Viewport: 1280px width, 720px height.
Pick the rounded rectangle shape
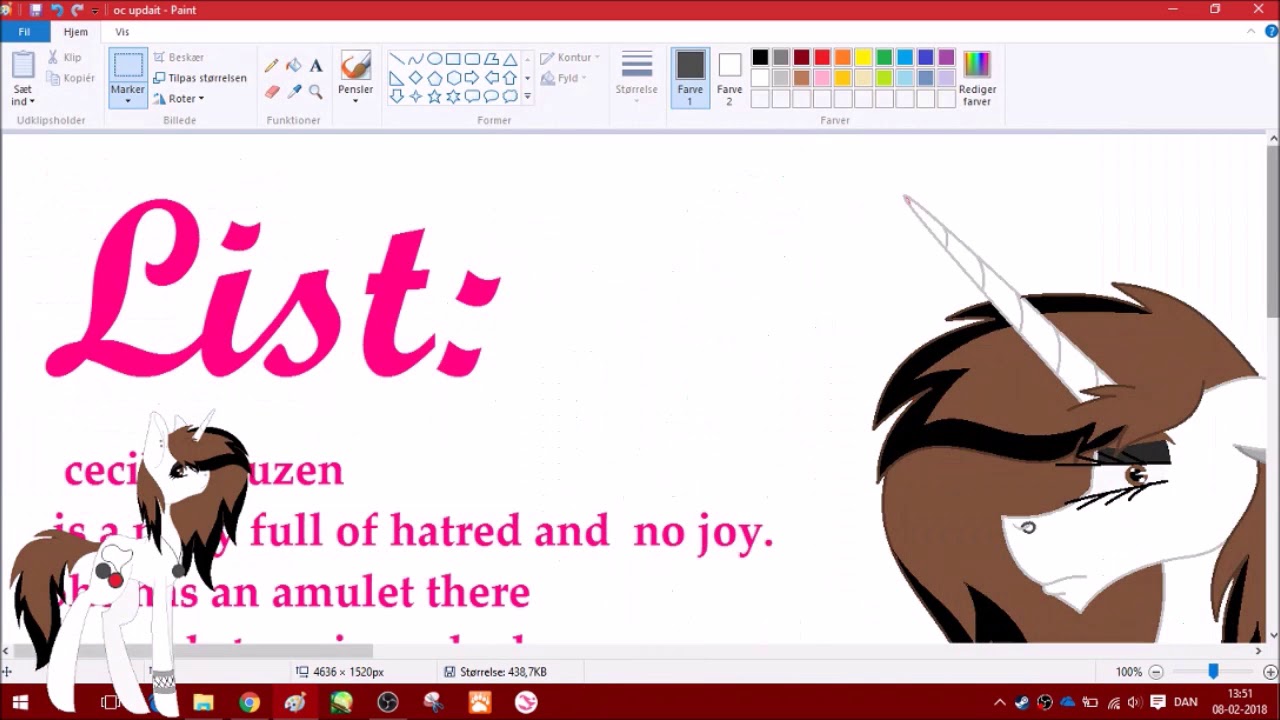click(472, 59)
